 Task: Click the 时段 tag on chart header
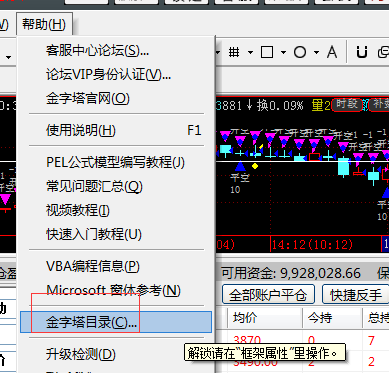(x=347, y=105)
